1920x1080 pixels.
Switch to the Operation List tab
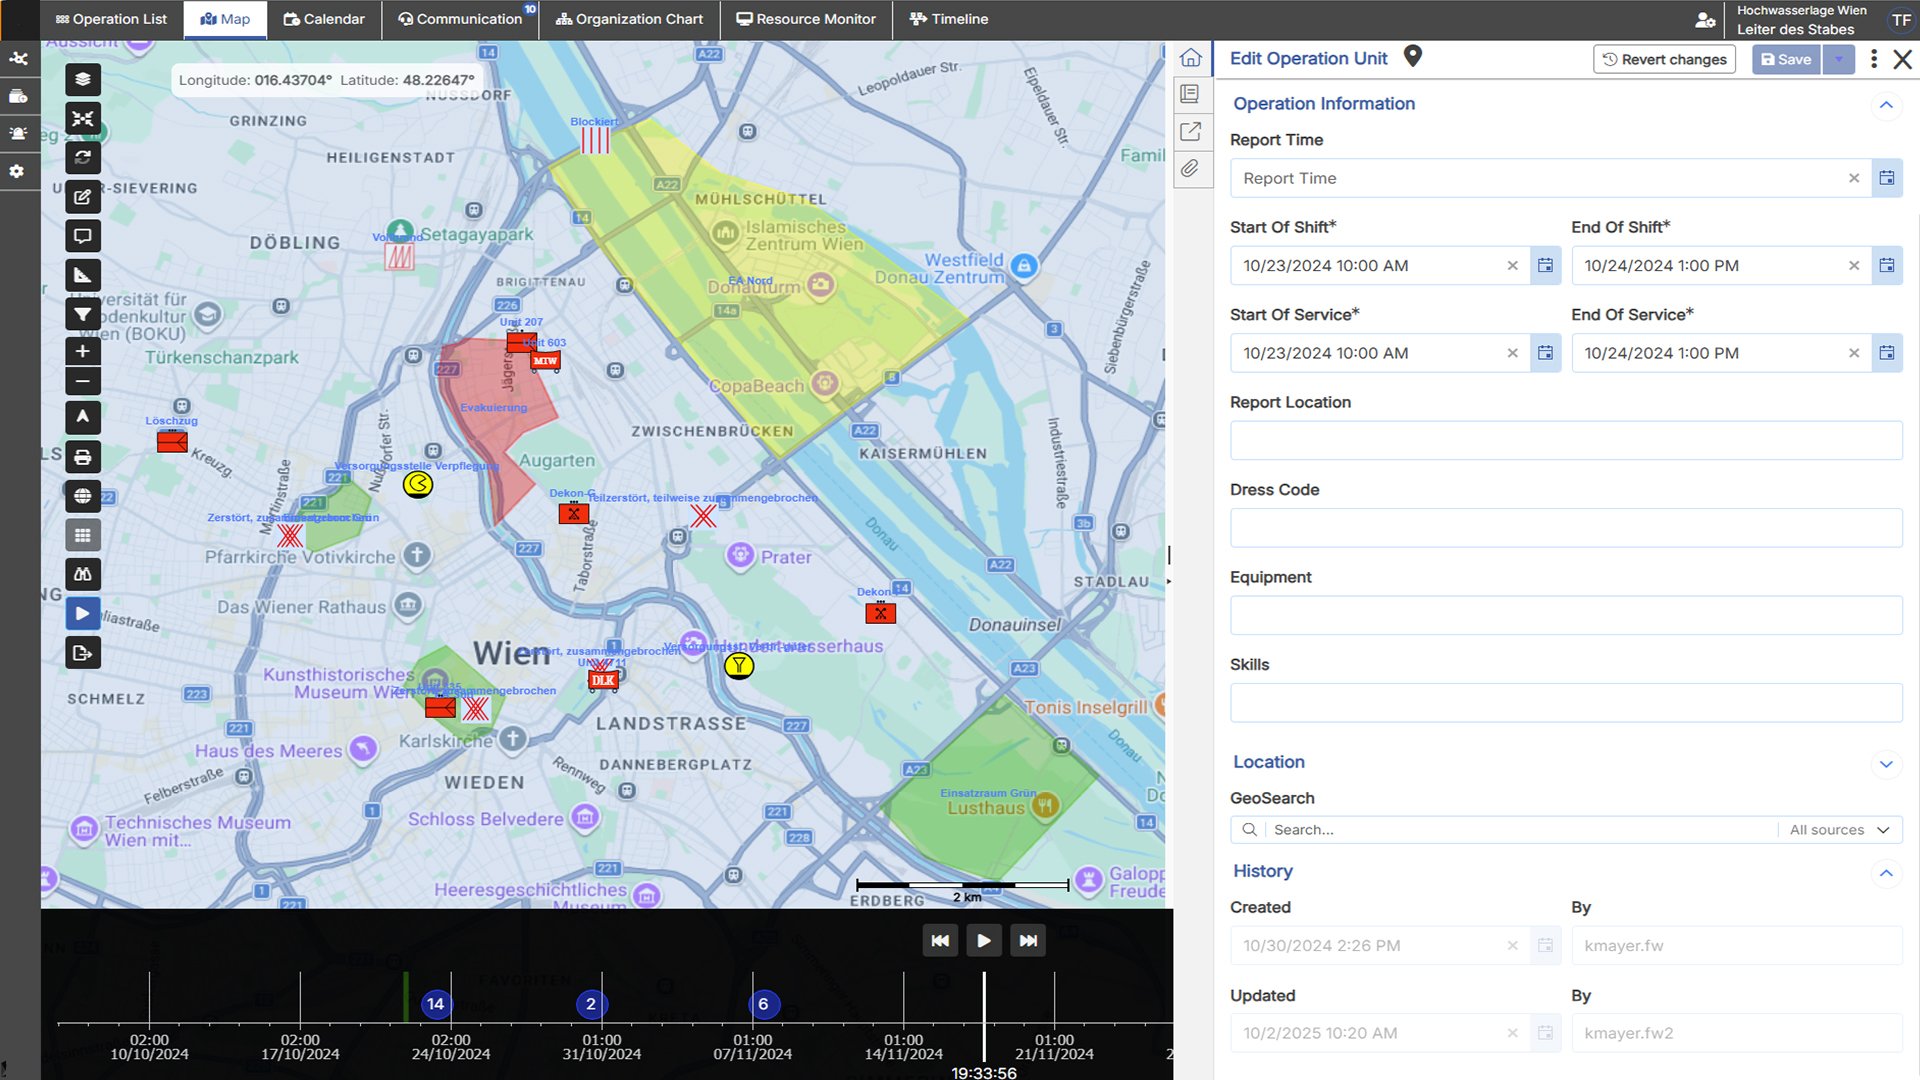111,19
